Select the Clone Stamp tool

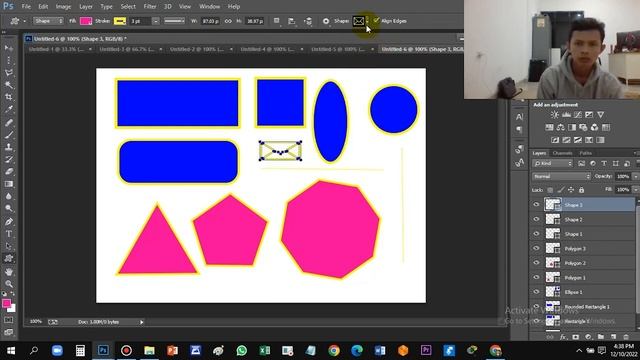(x=9, y=147)
